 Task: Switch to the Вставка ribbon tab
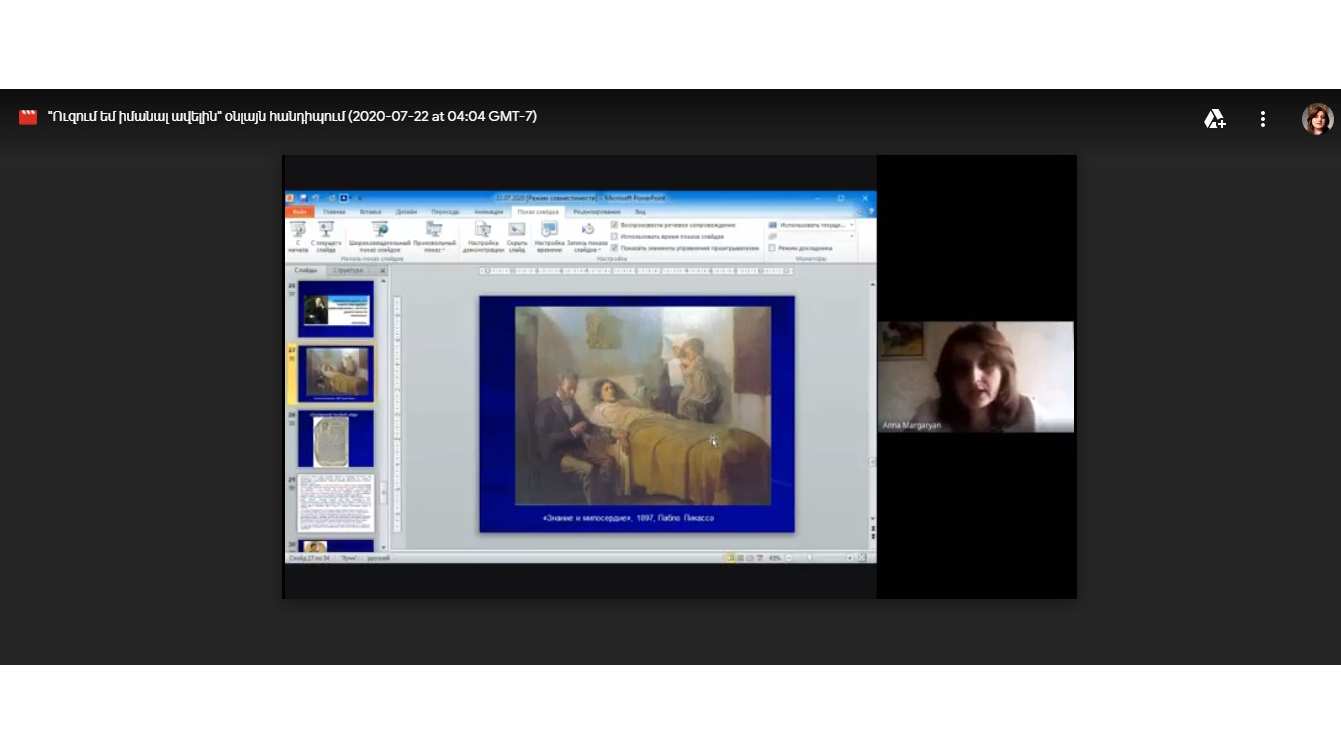(x=370, y=212)
